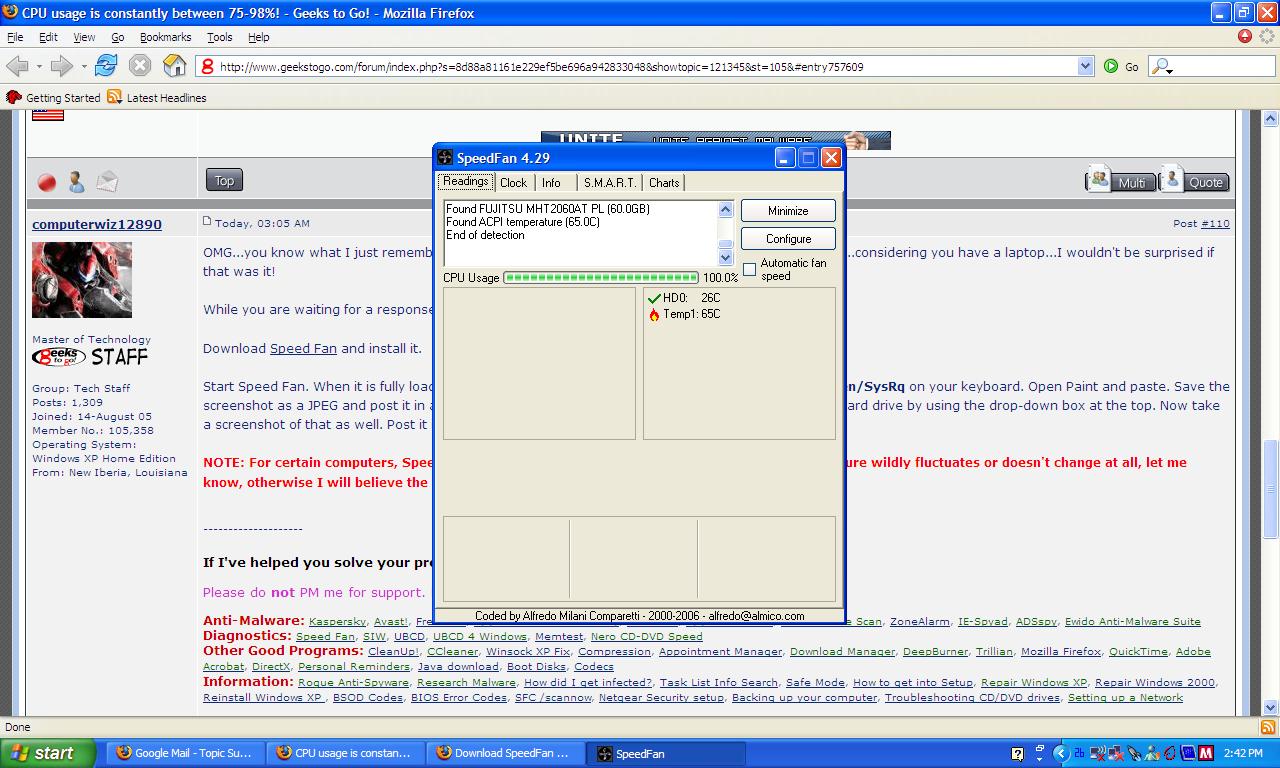
Task: Reload the page with the Refresh icon
Action: [x=106, y=66]
